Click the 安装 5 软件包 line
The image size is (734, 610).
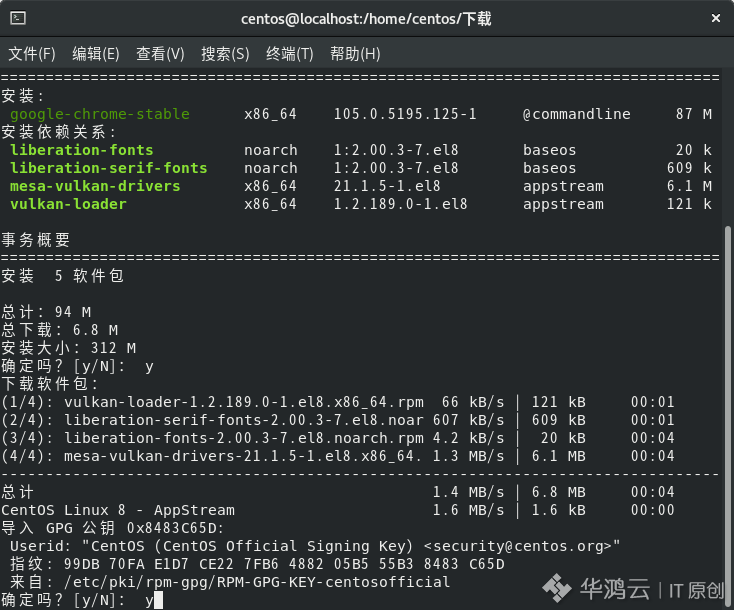pos(62,276)
